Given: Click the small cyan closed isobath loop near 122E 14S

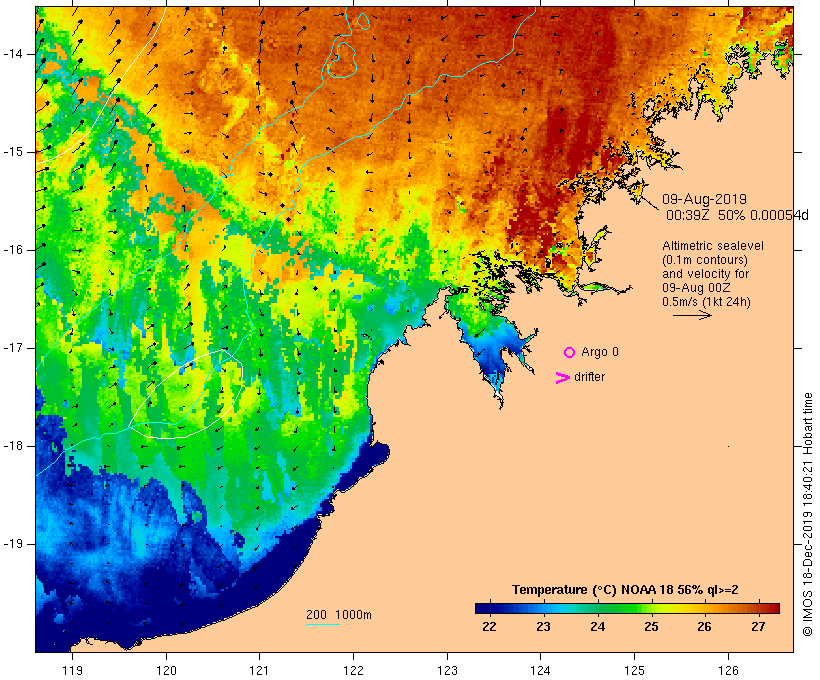Looking at the screenshot, I should (342, 60).
